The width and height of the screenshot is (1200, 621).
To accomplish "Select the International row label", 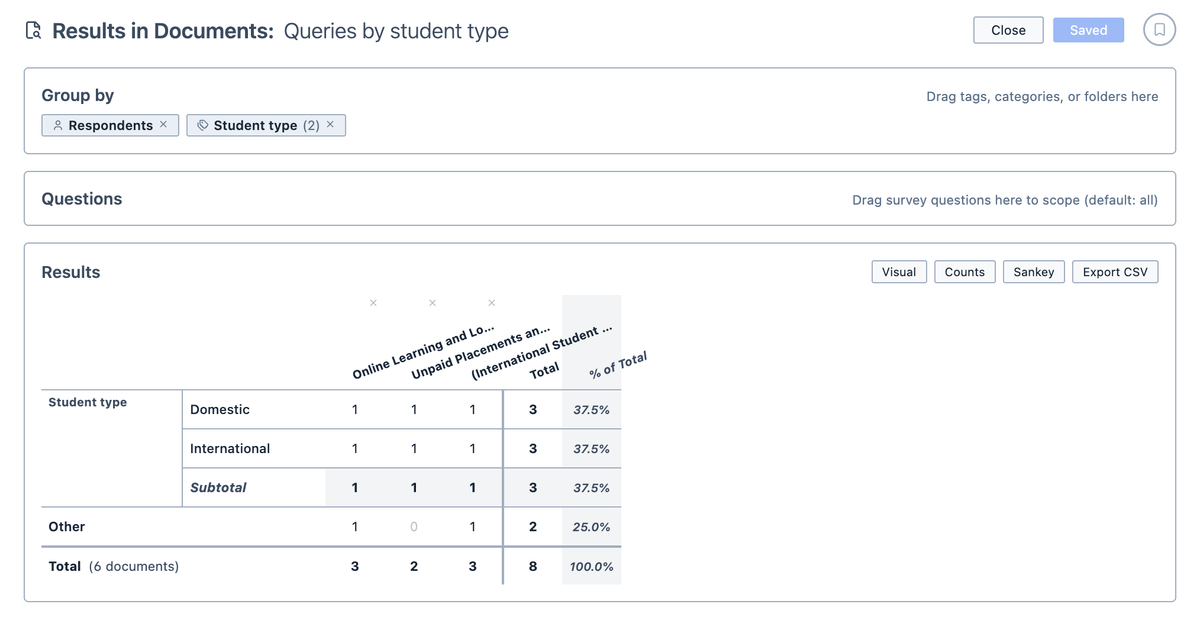I will tap(230, 448).
